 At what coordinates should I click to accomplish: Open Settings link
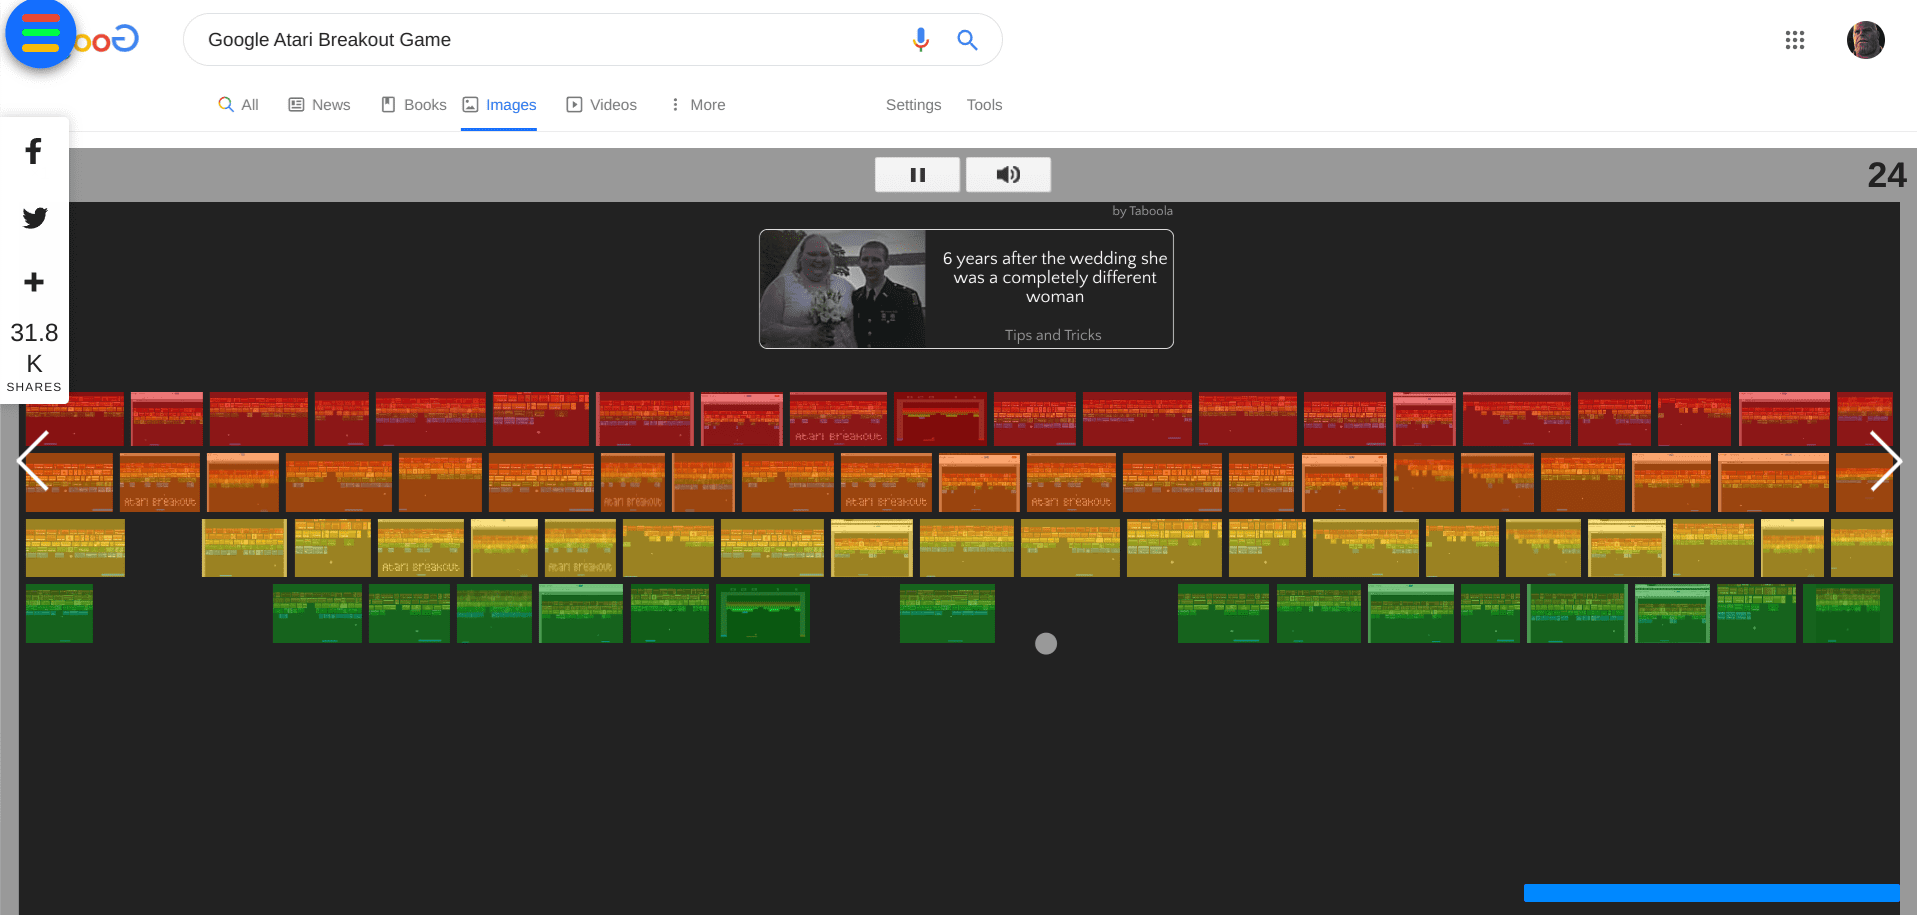(913, 105)
